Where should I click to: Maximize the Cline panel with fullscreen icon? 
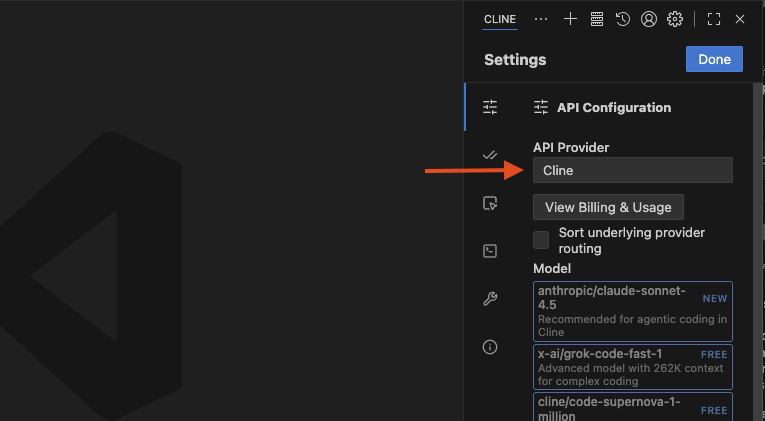[x=714, y=19]
